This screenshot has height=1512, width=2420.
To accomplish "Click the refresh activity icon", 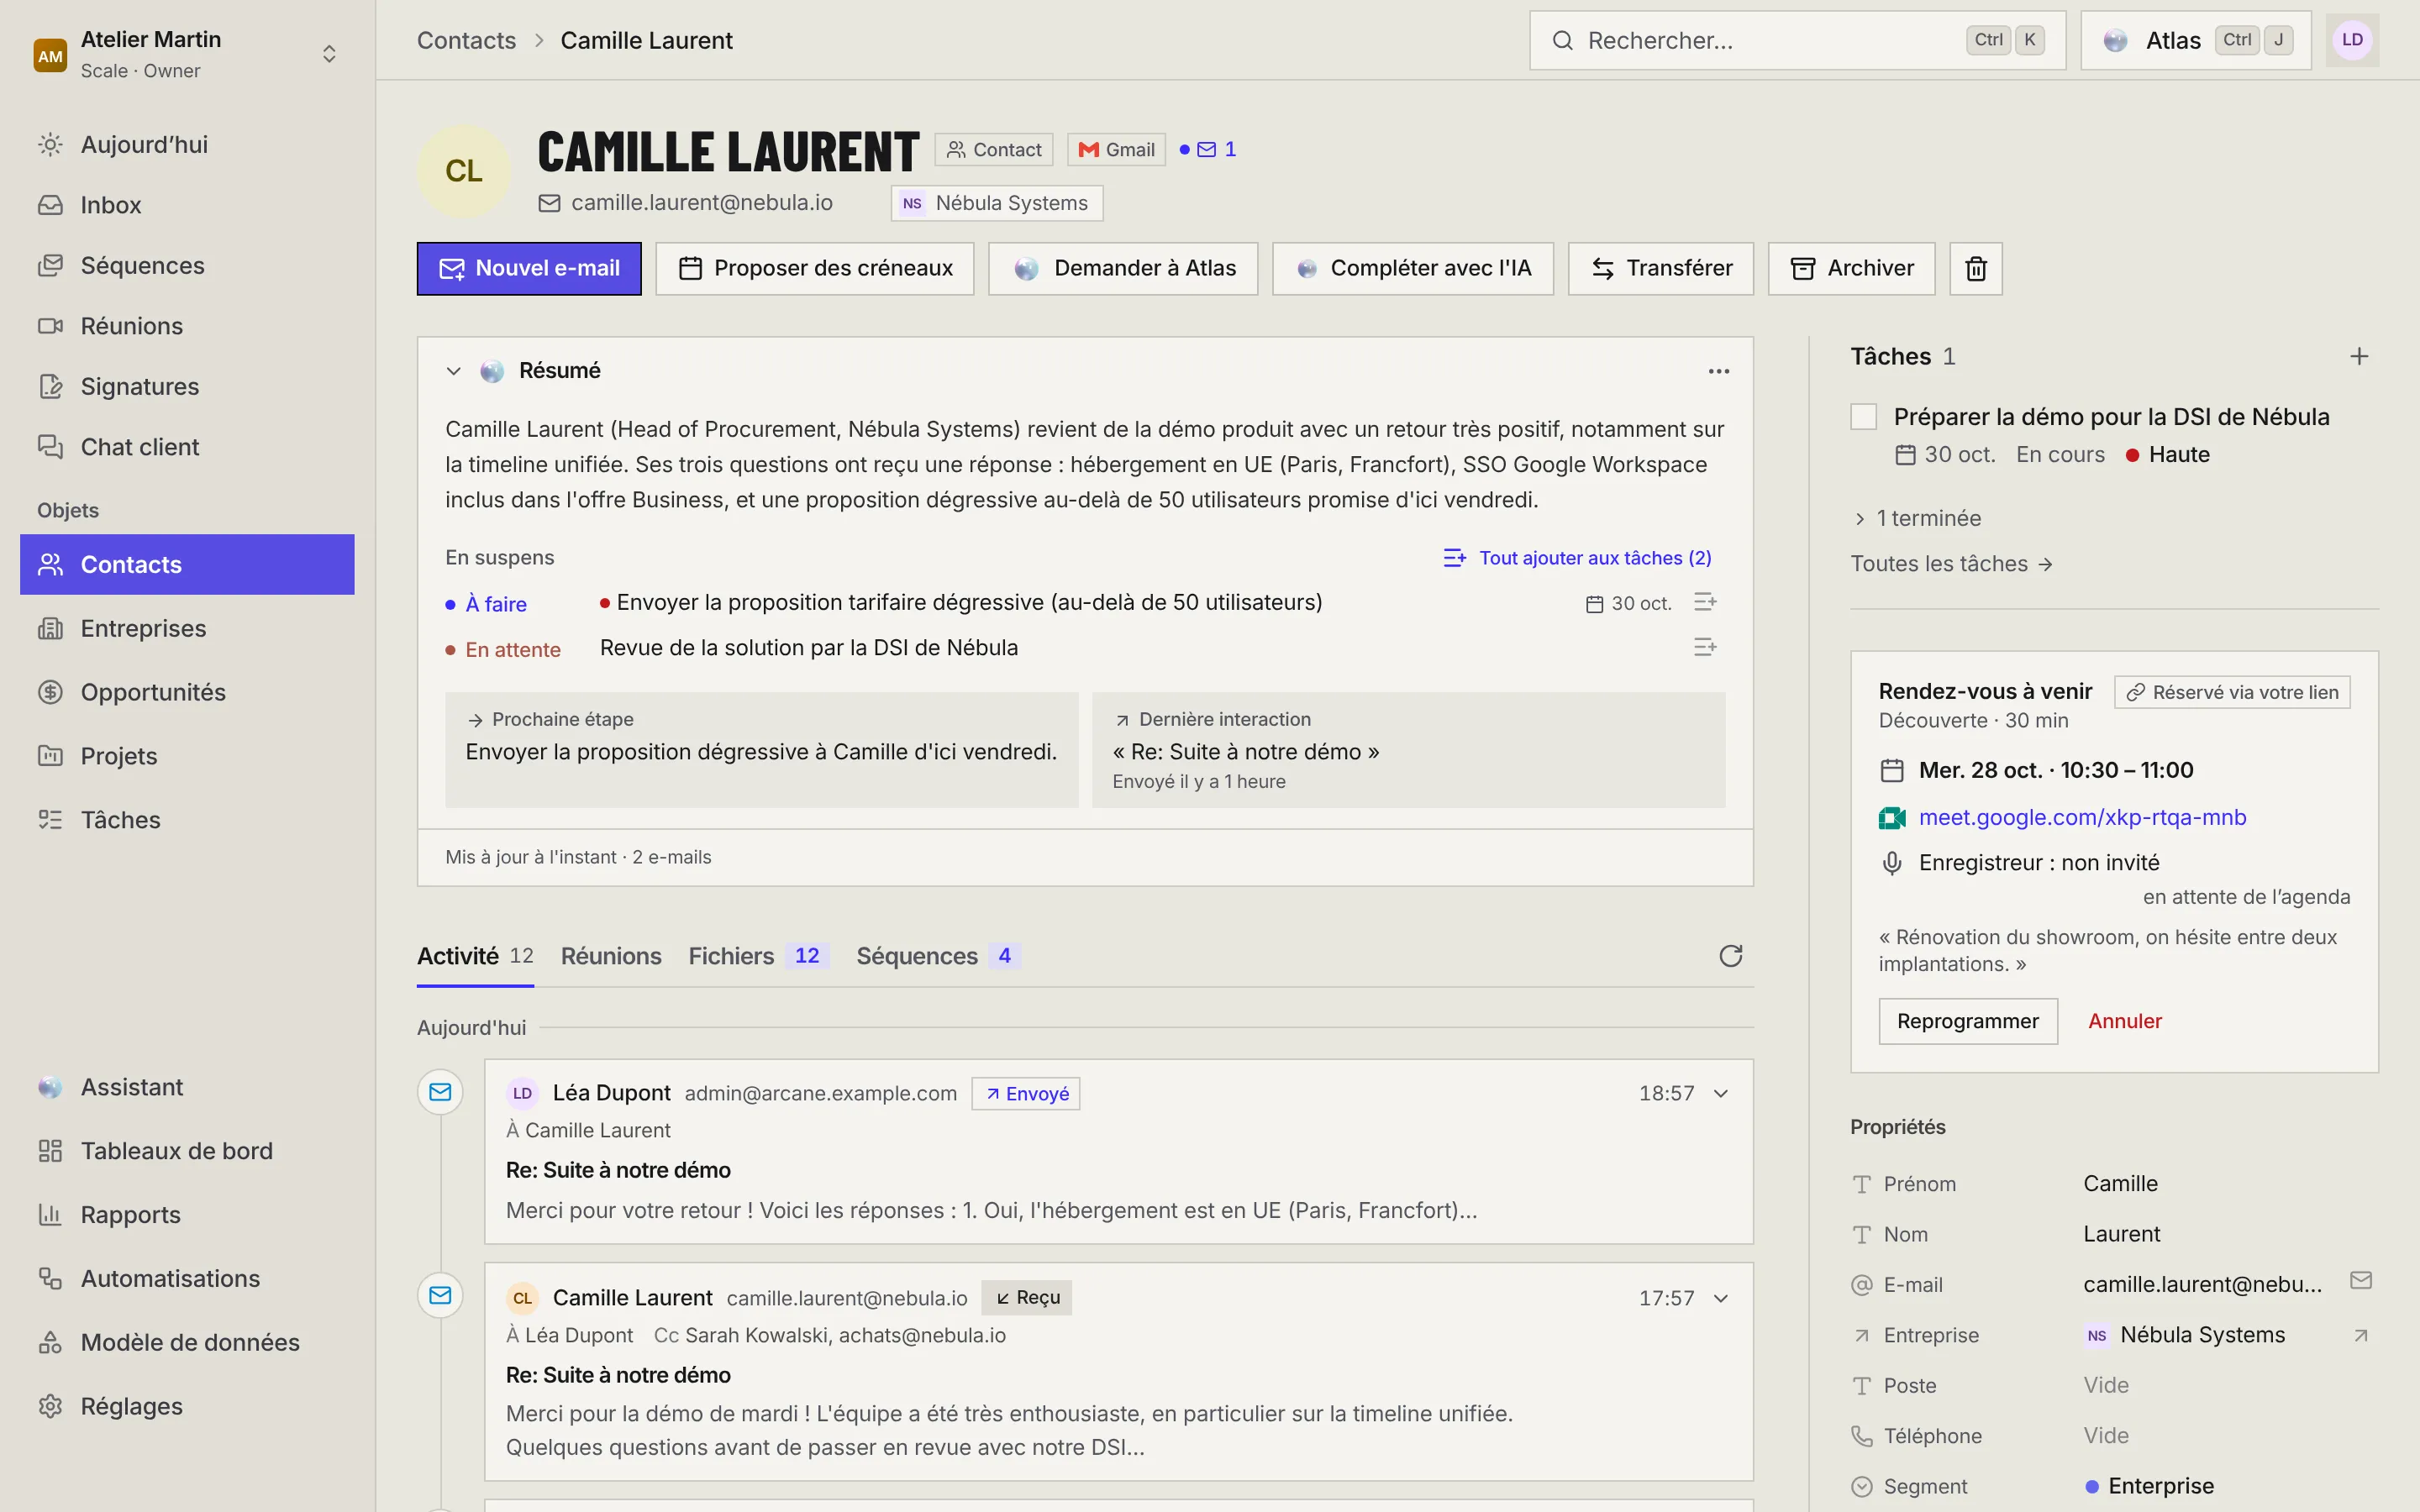I will [x=1731, y=956].
